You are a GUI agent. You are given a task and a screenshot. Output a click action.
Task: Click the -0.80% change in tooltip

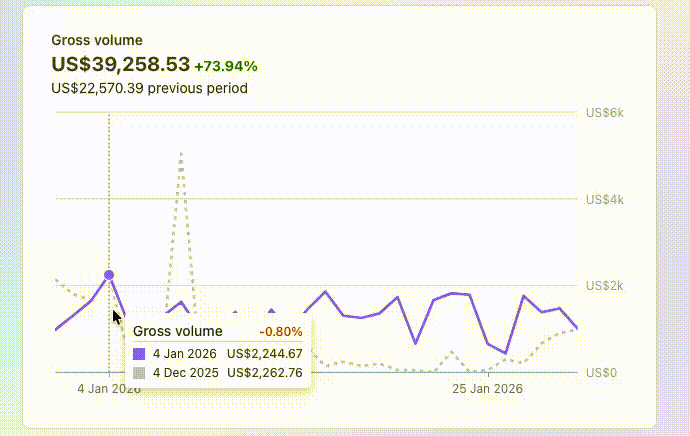(x=280, y=331)
